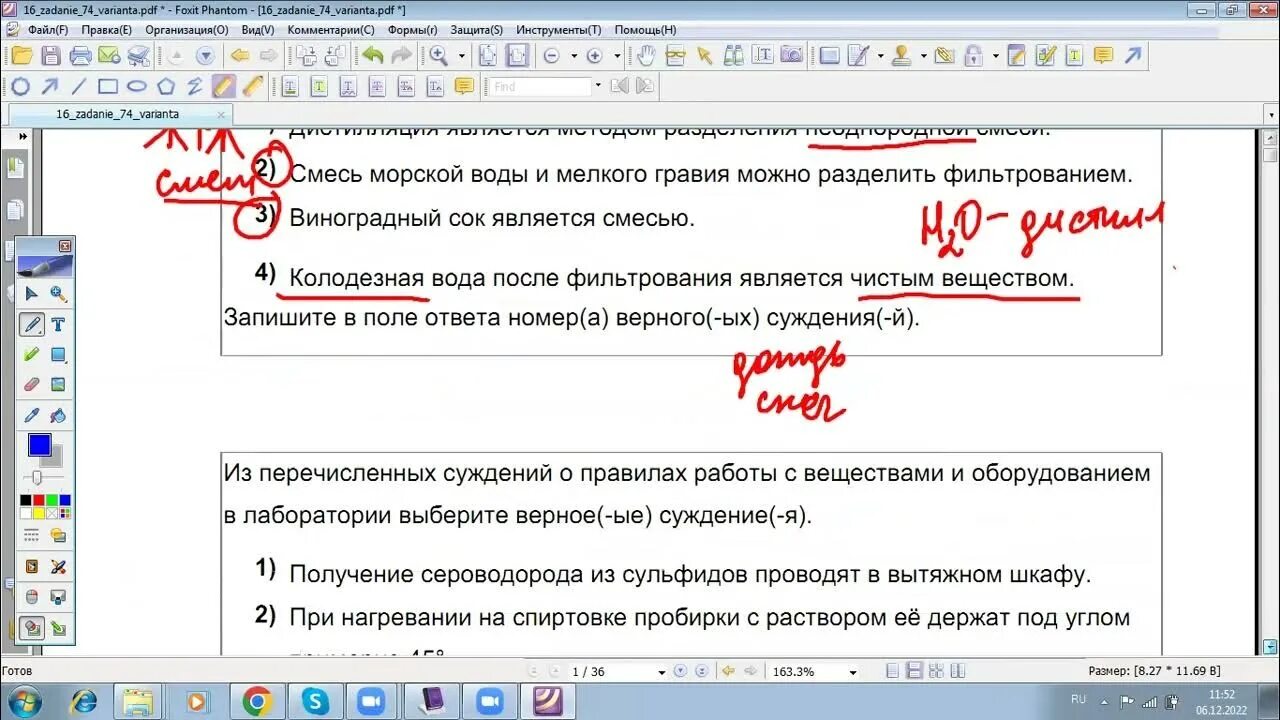Zoom in with the plus button
This screenshot has height=720, width=1280.
[x=594, y=56]
